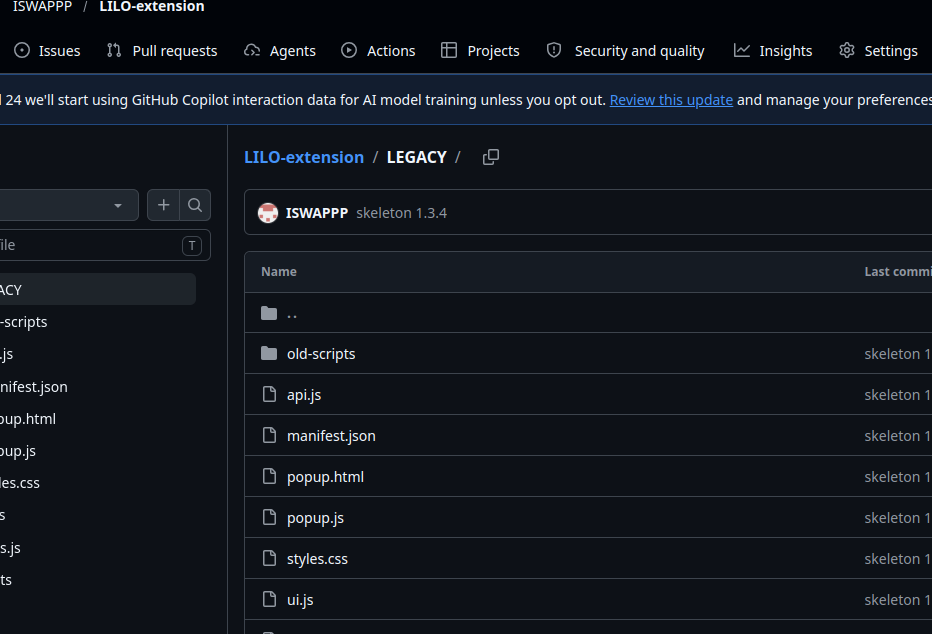The image size is (932, 634).
Task: Open the branch selector dropdown
Action: click(x=68, y=205)
